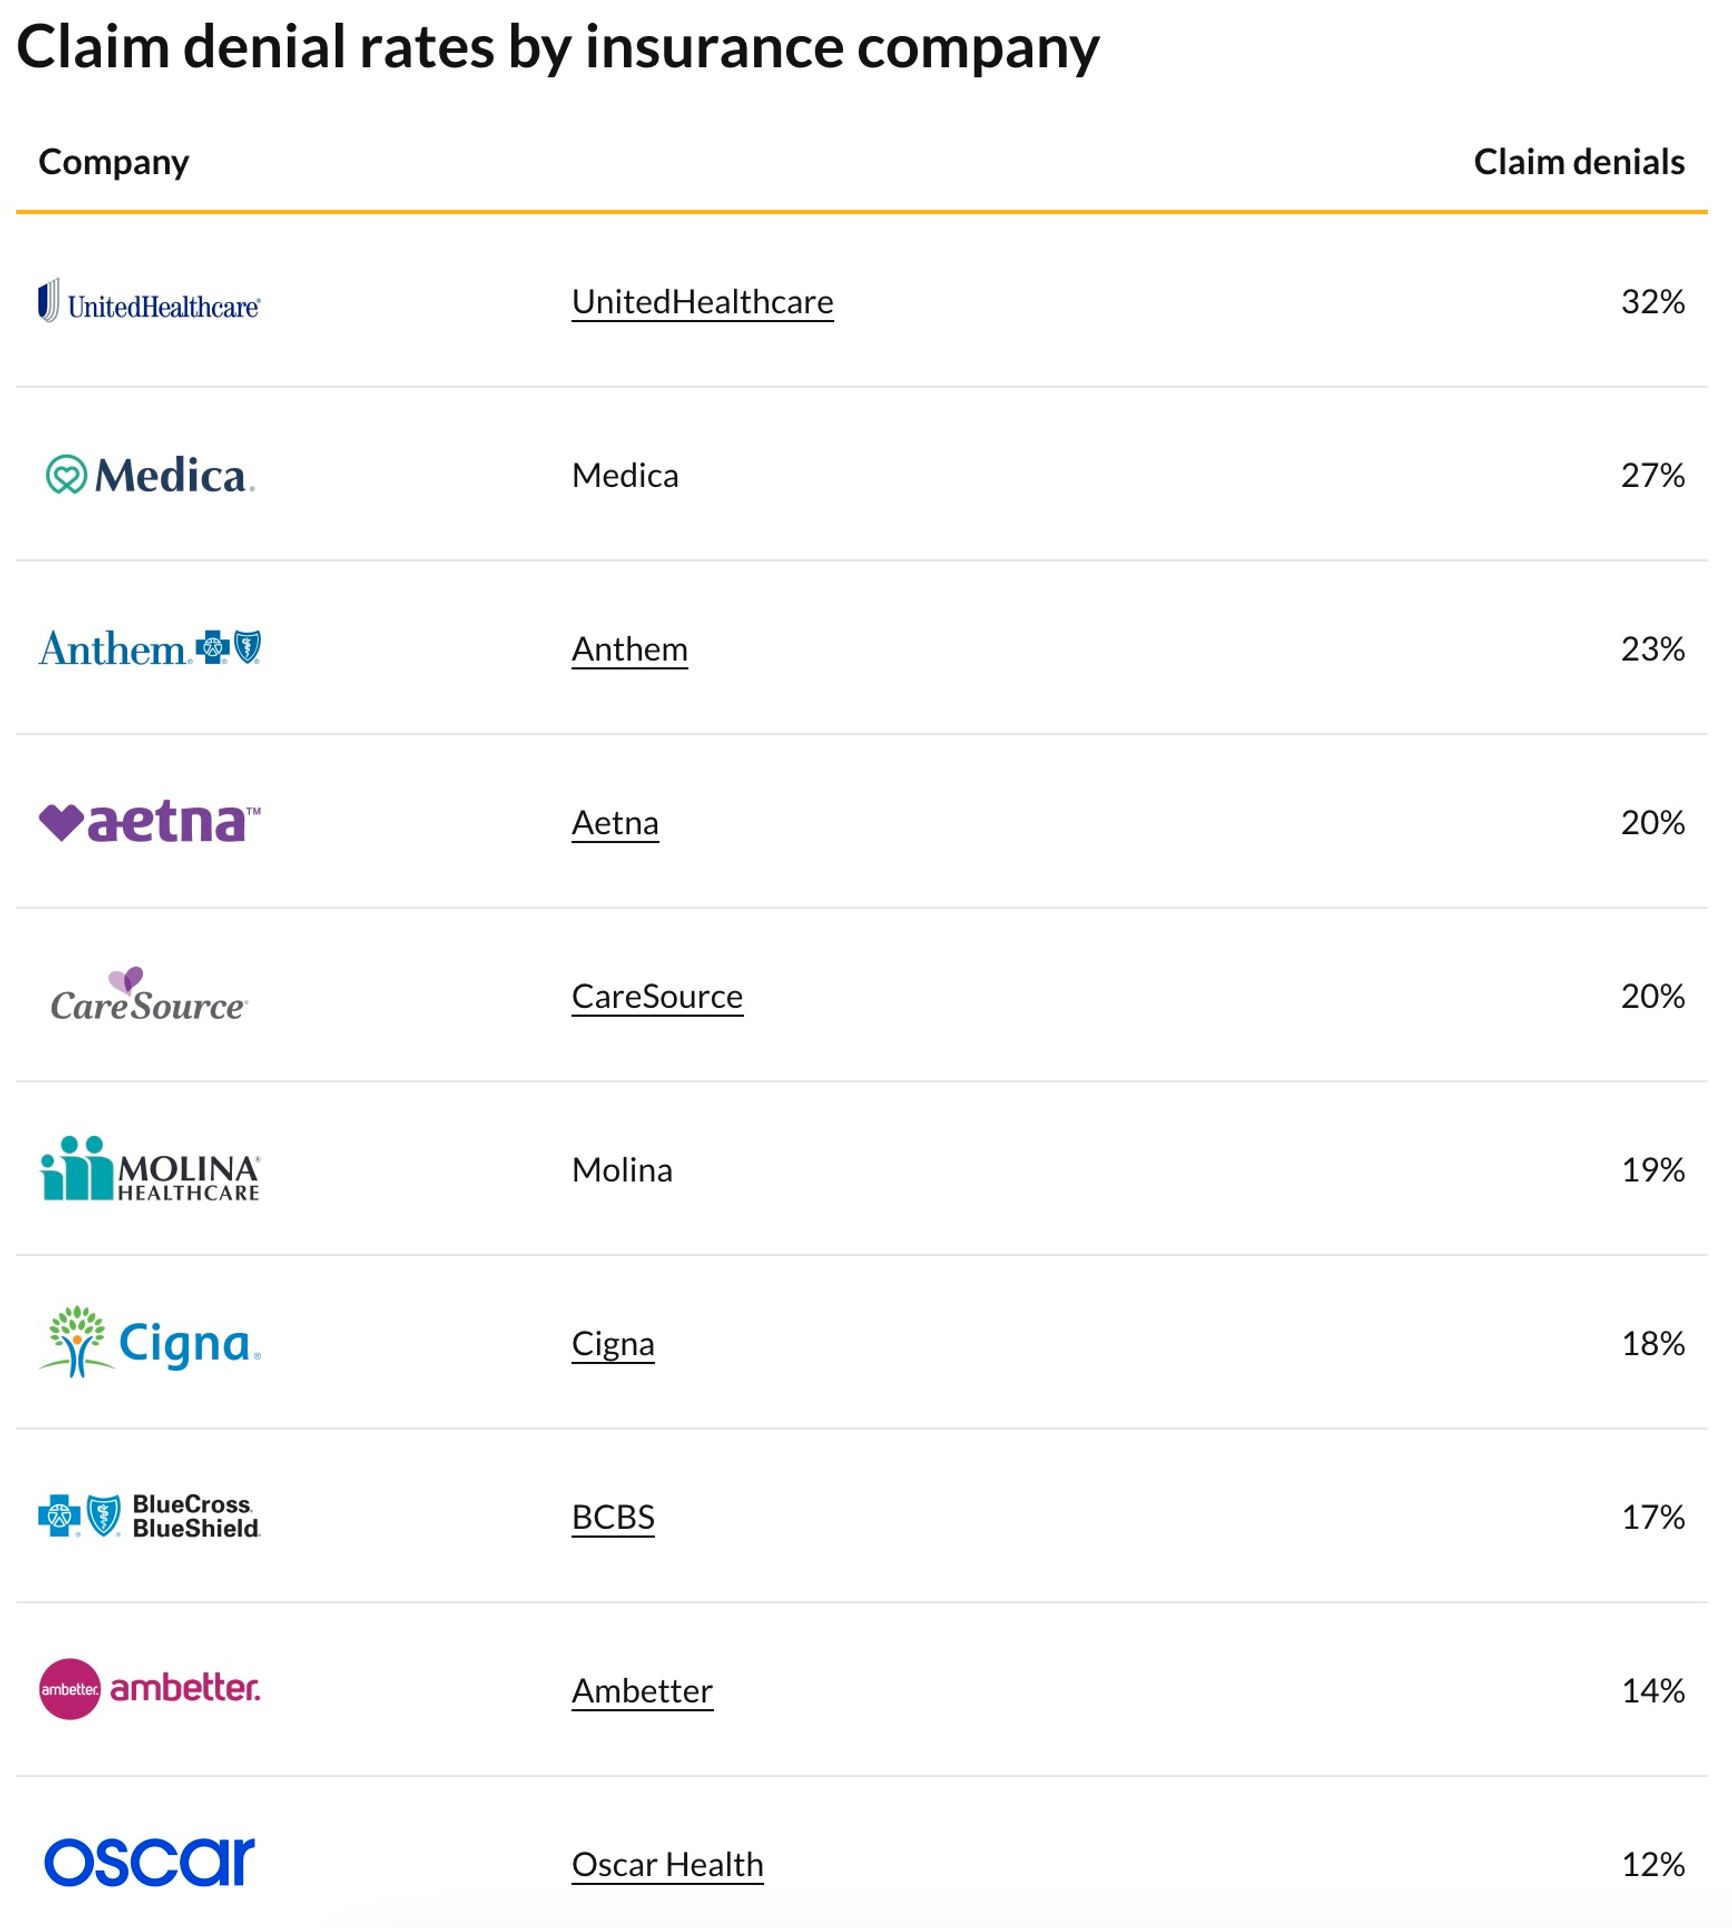Click the Ambetter logo
The height and width of the screenshot is (1928, 1732).
tap(150, 1689)
